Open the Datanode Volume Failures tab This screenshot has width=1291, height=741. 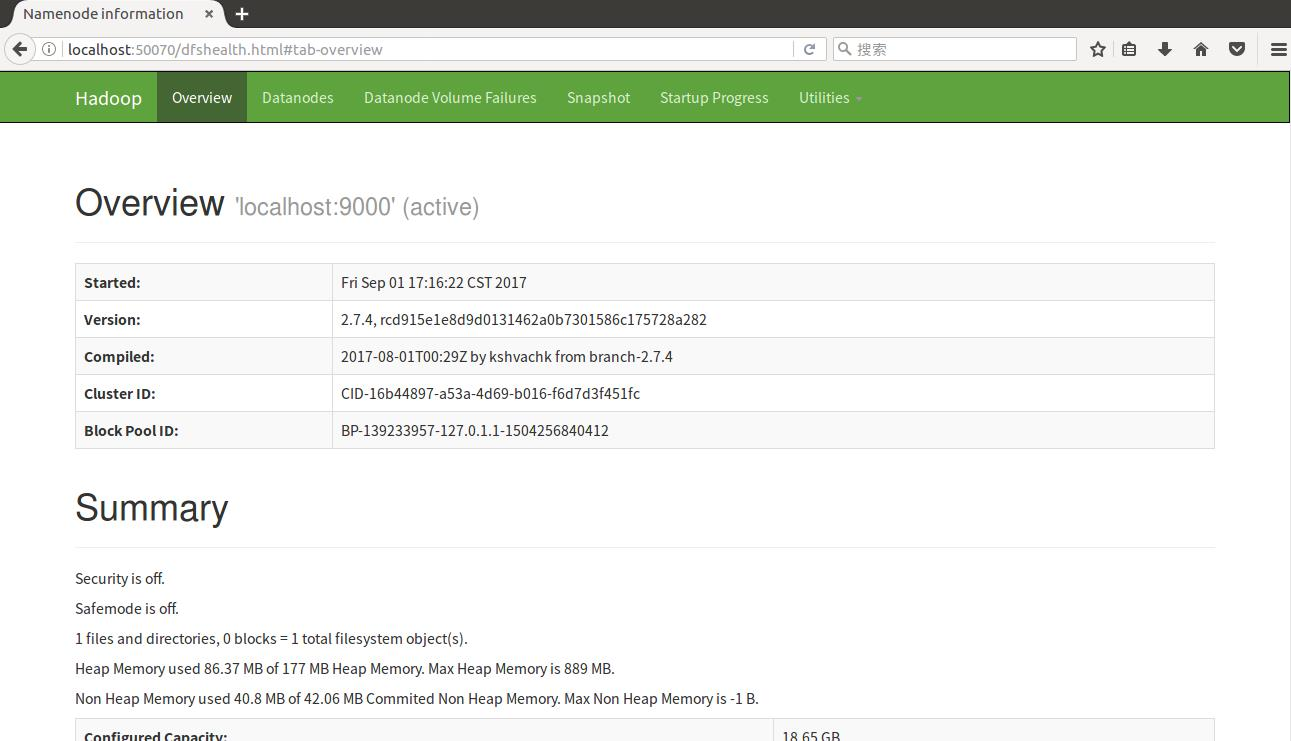450,98
